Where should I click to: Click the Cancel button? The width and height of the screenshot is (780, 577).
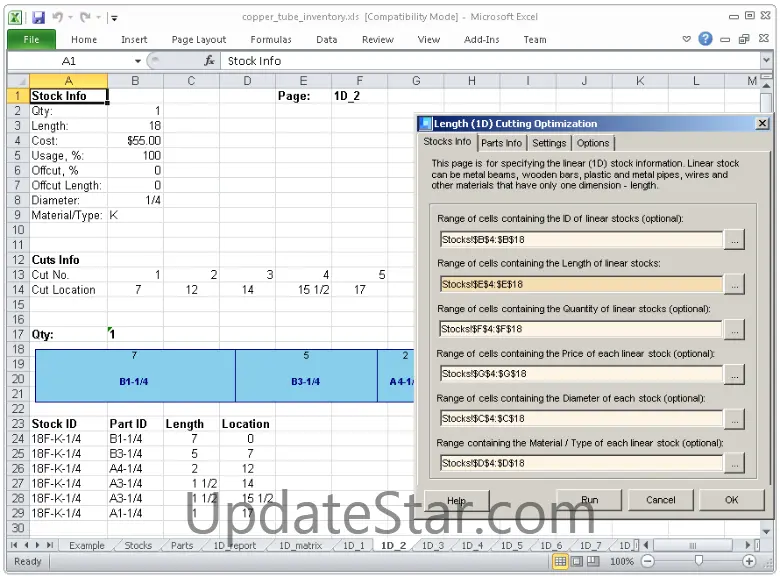pos(661,500)
